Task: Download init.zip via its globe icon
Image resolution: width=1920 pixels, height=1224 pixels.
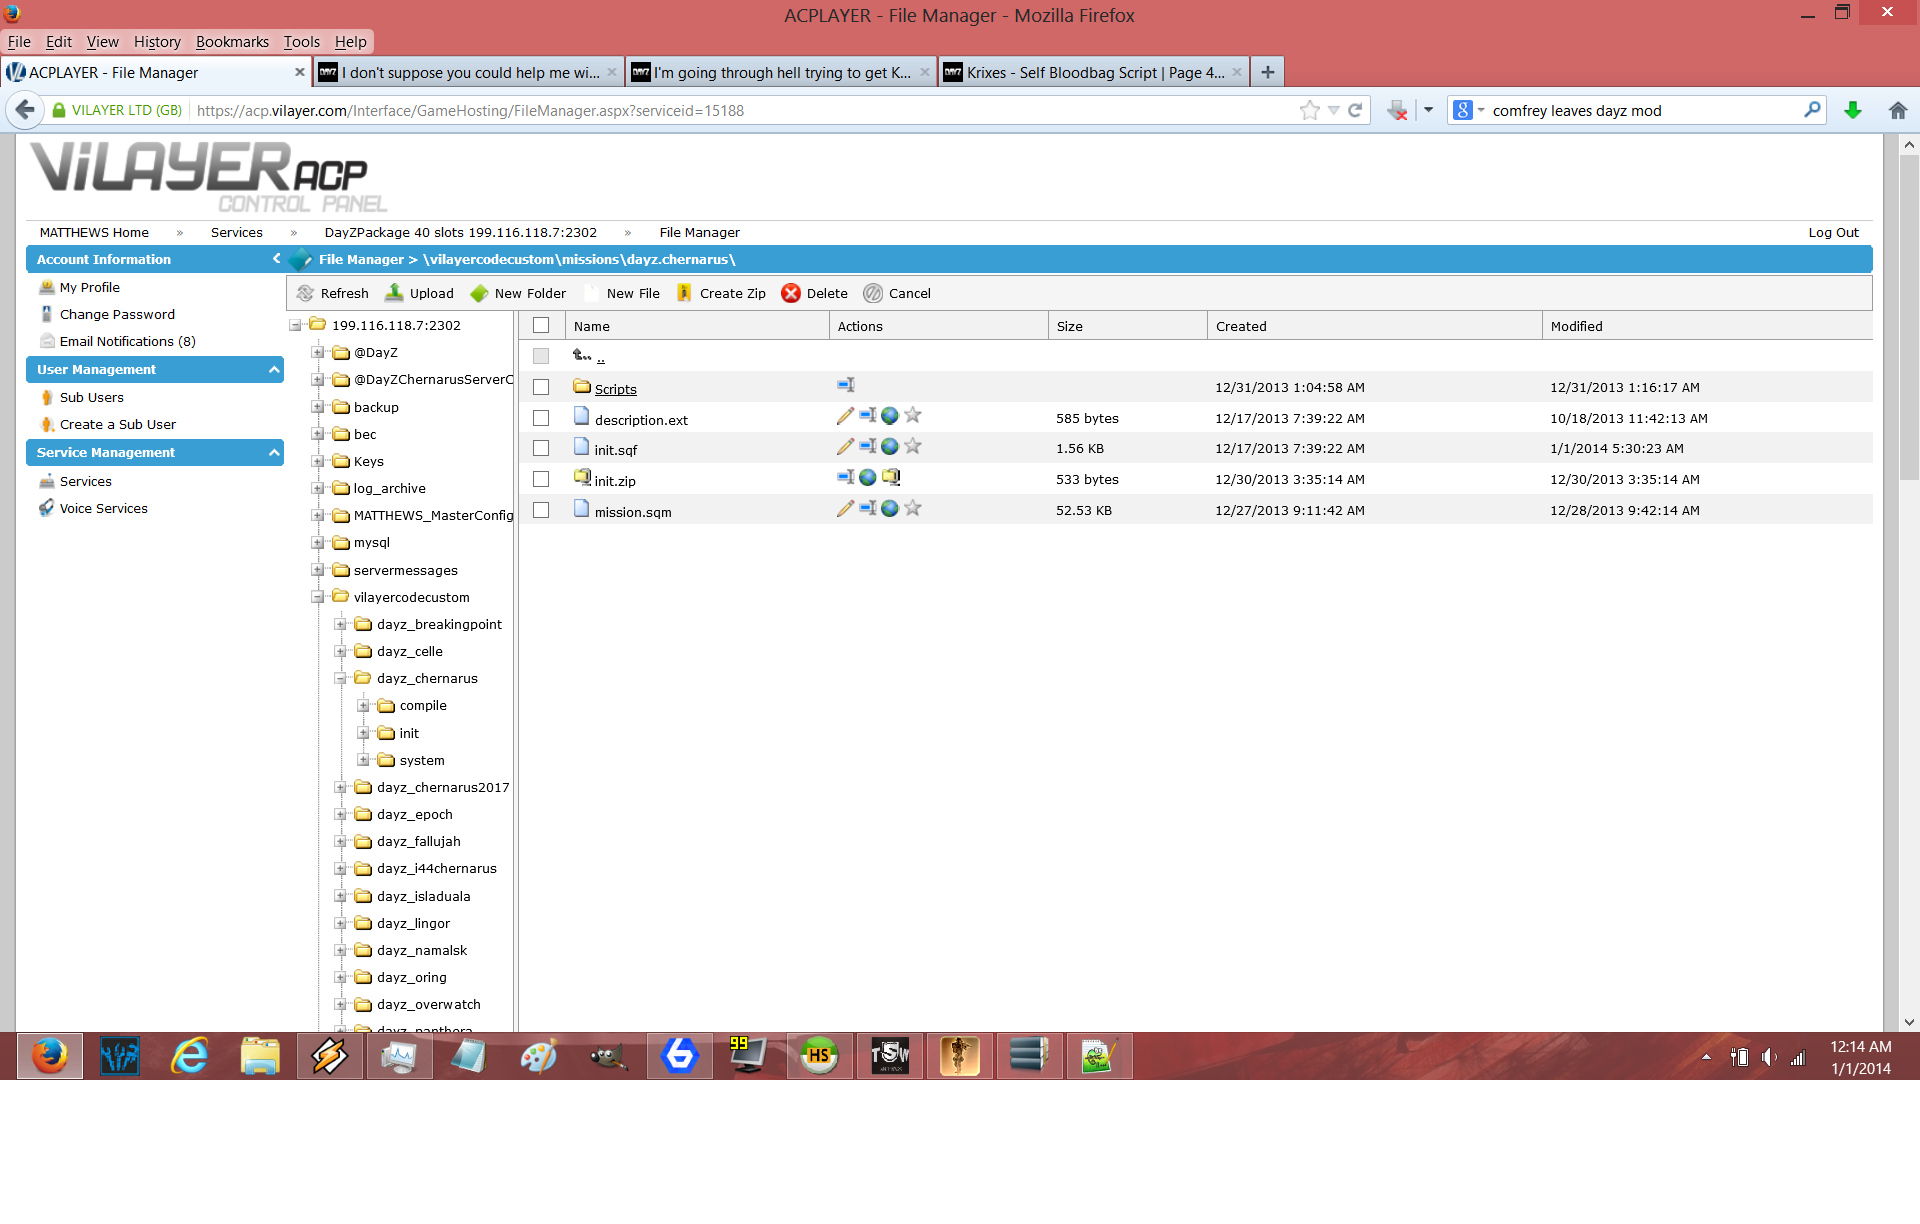Action: tap(867, 477)
